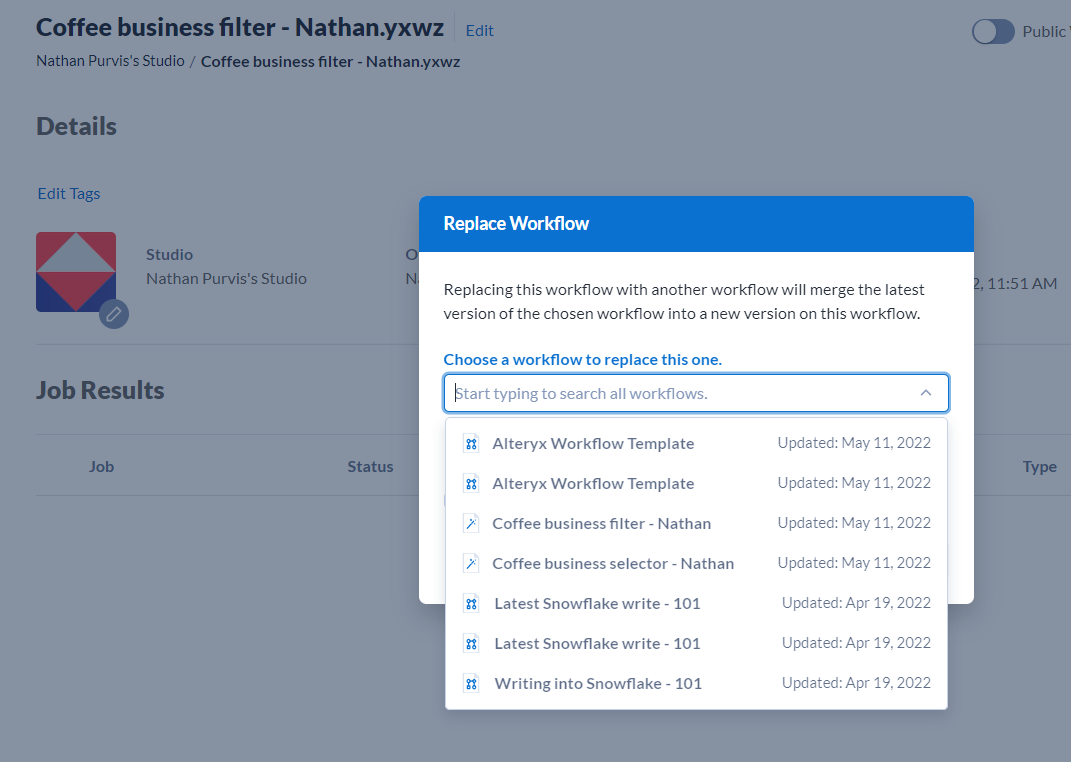This screenshot has width=1071, height=762.
Task: Click the workflow search input field
Action: click(680, 393)
